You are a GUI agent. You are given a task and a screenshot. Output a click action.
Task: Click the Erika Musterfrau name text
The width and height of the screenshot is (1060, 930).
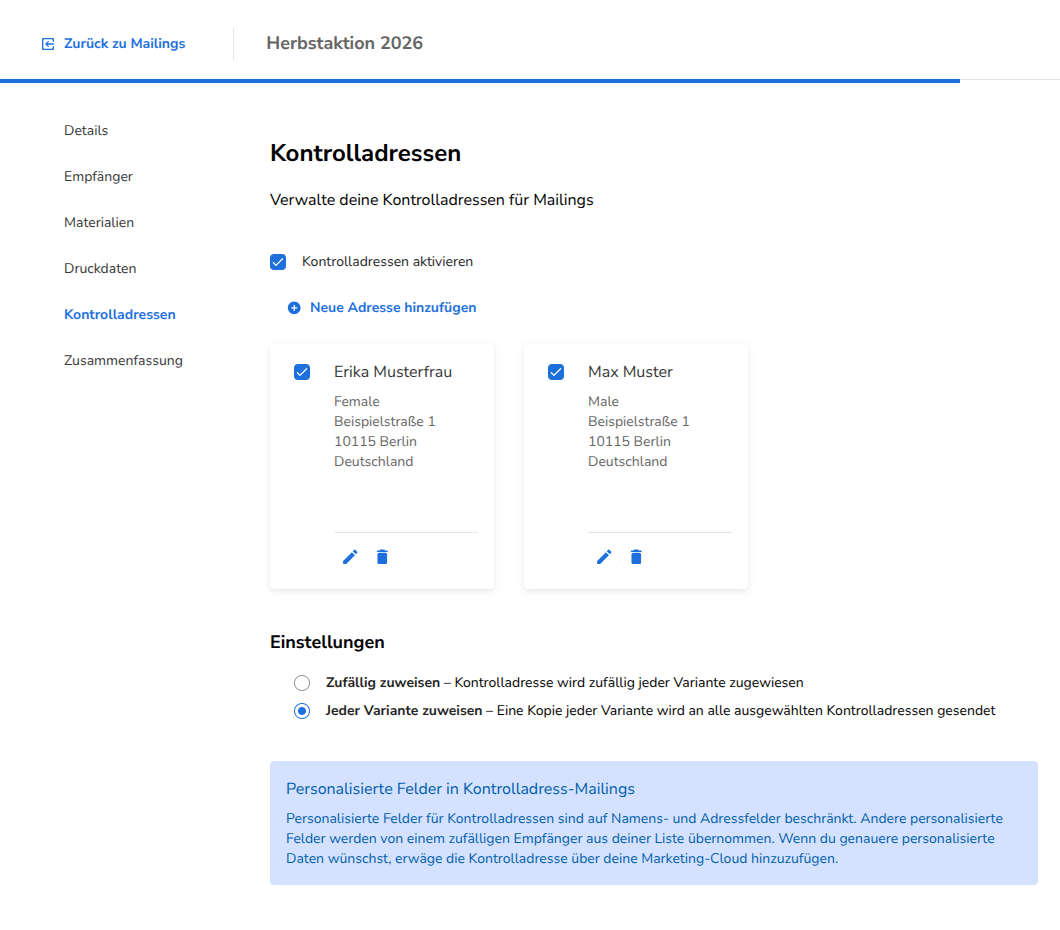pyautogui.click(x=393, y=372)
